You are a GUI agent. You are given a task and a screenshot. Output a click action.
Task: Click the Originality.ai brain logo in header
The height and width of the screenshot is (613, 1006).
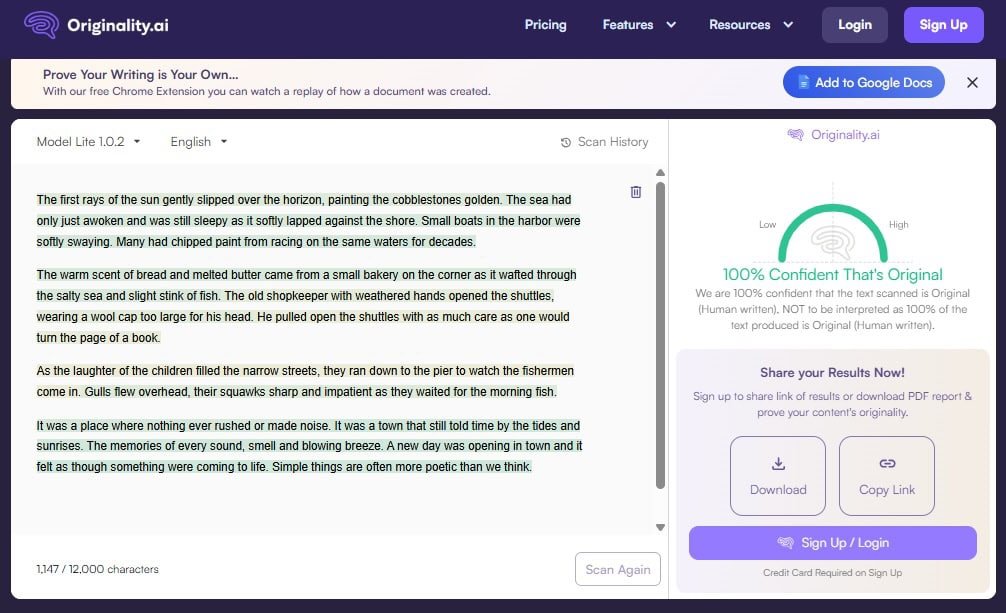click(x=41, y=25)
